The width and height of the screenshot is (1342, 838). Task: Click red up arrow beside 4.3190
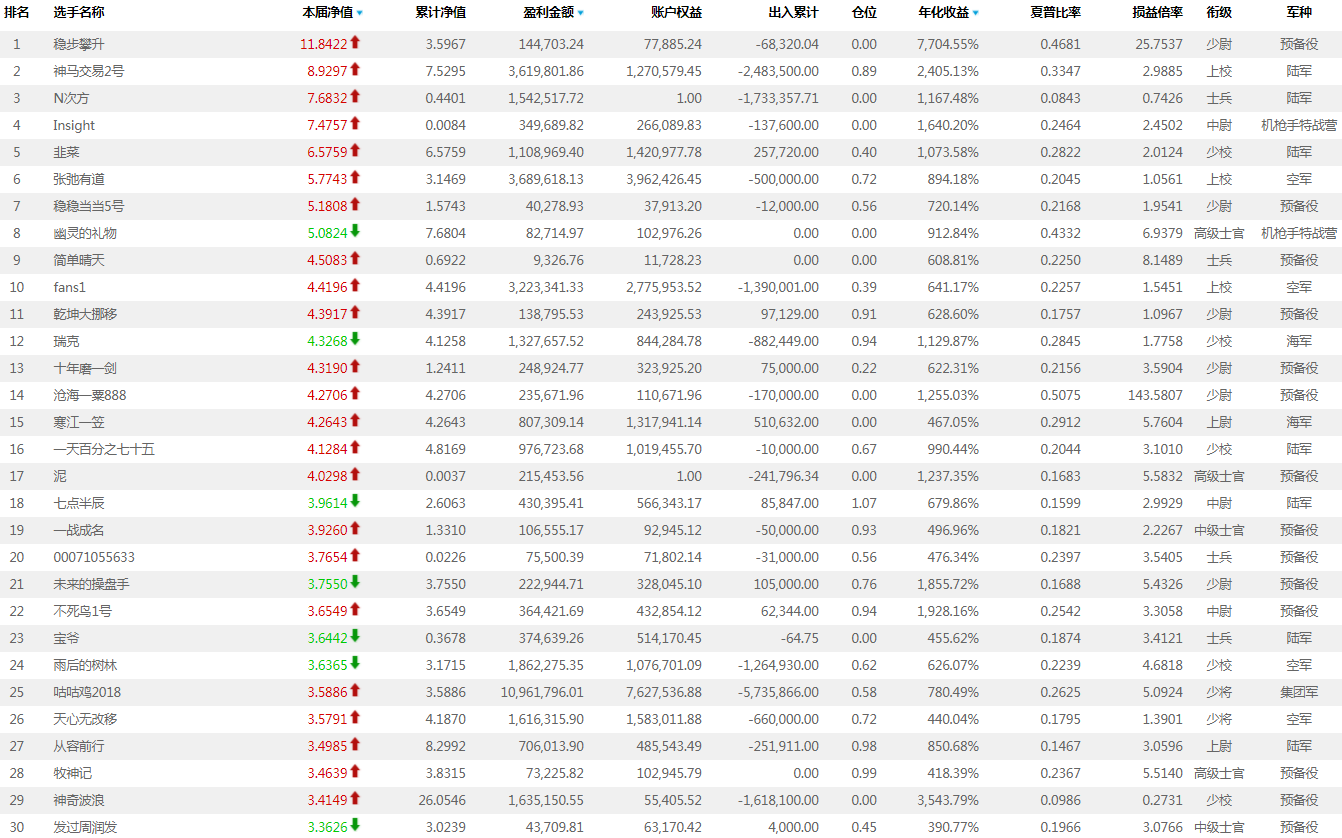pos(355,367)
